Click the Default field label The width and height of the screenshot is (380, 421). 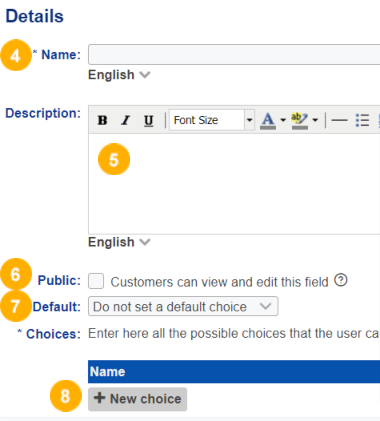coord(57,306)
